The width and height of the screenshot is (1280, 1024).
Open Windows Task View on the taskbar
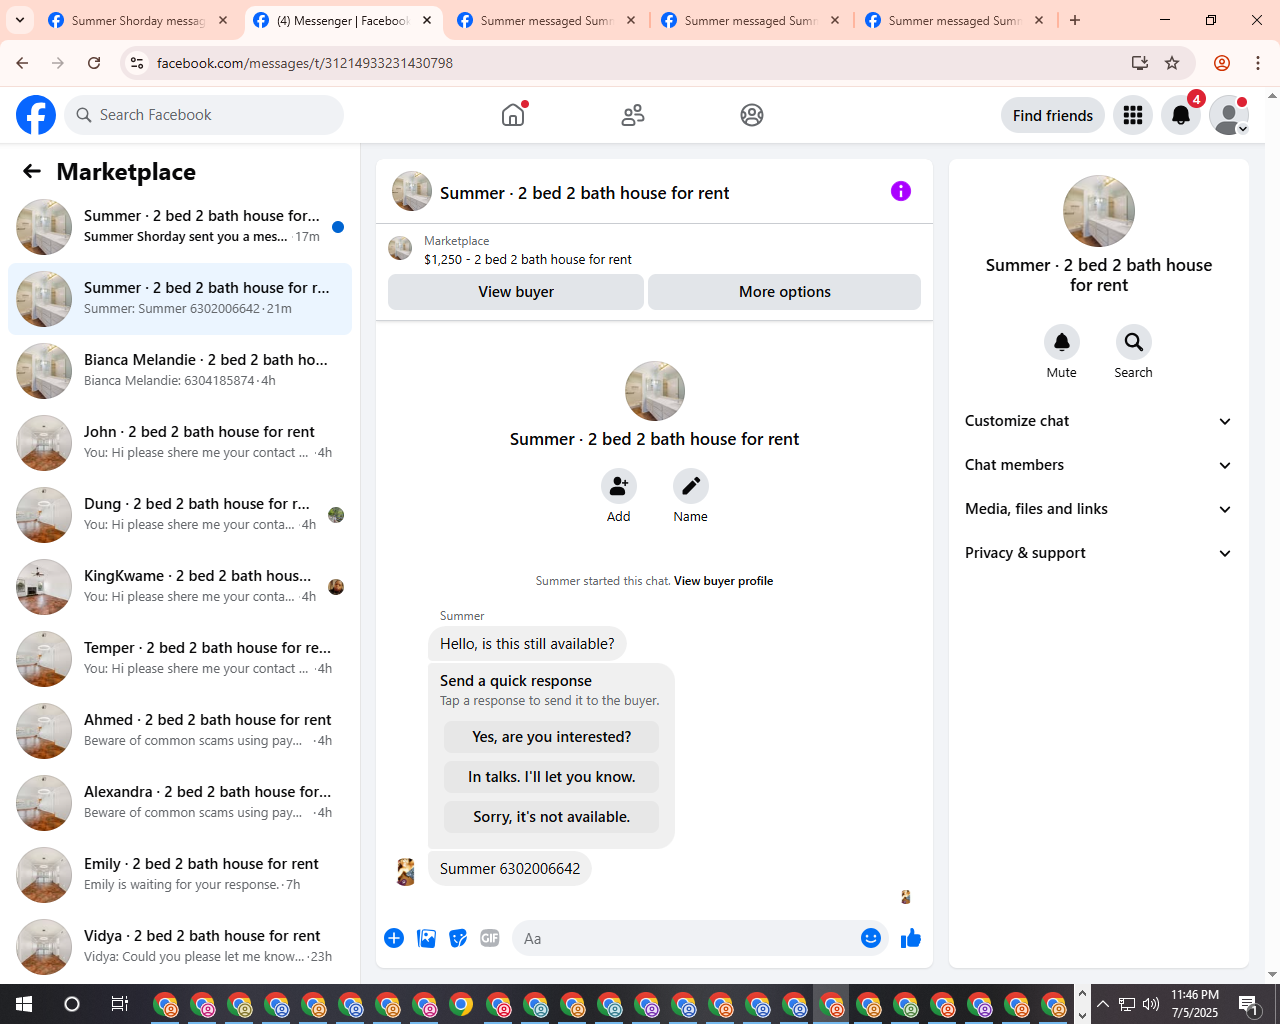coord(119,1004)
